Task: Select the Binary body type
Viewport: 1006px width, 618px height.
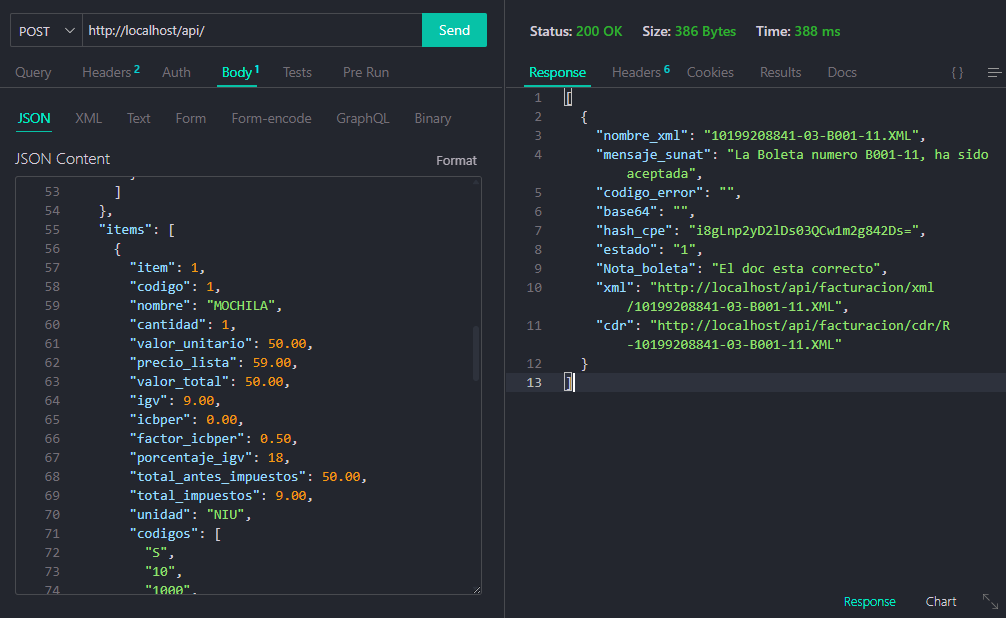Action: 432,118
